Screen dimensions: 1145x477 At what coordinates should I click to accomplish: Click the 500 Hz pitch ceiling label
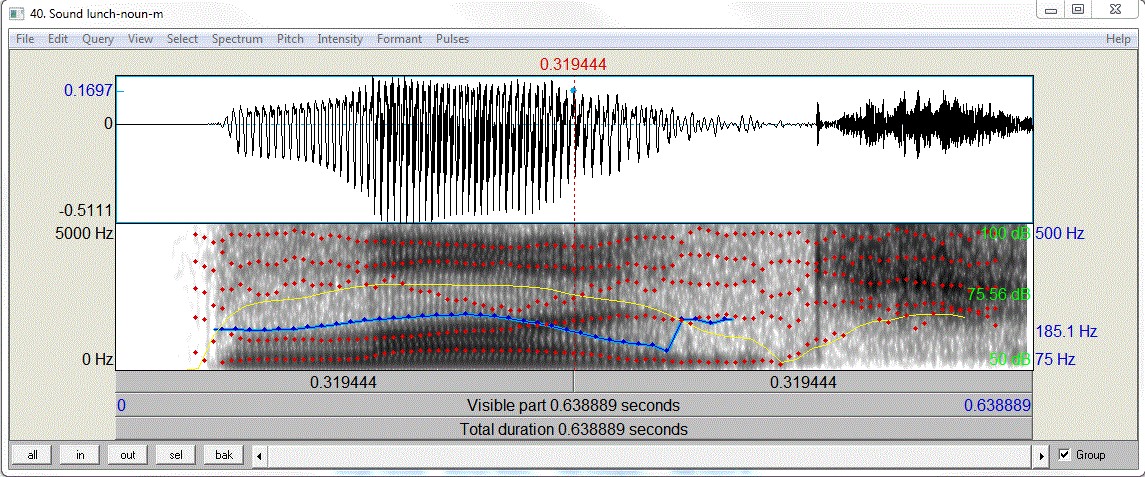[1060, 234]
